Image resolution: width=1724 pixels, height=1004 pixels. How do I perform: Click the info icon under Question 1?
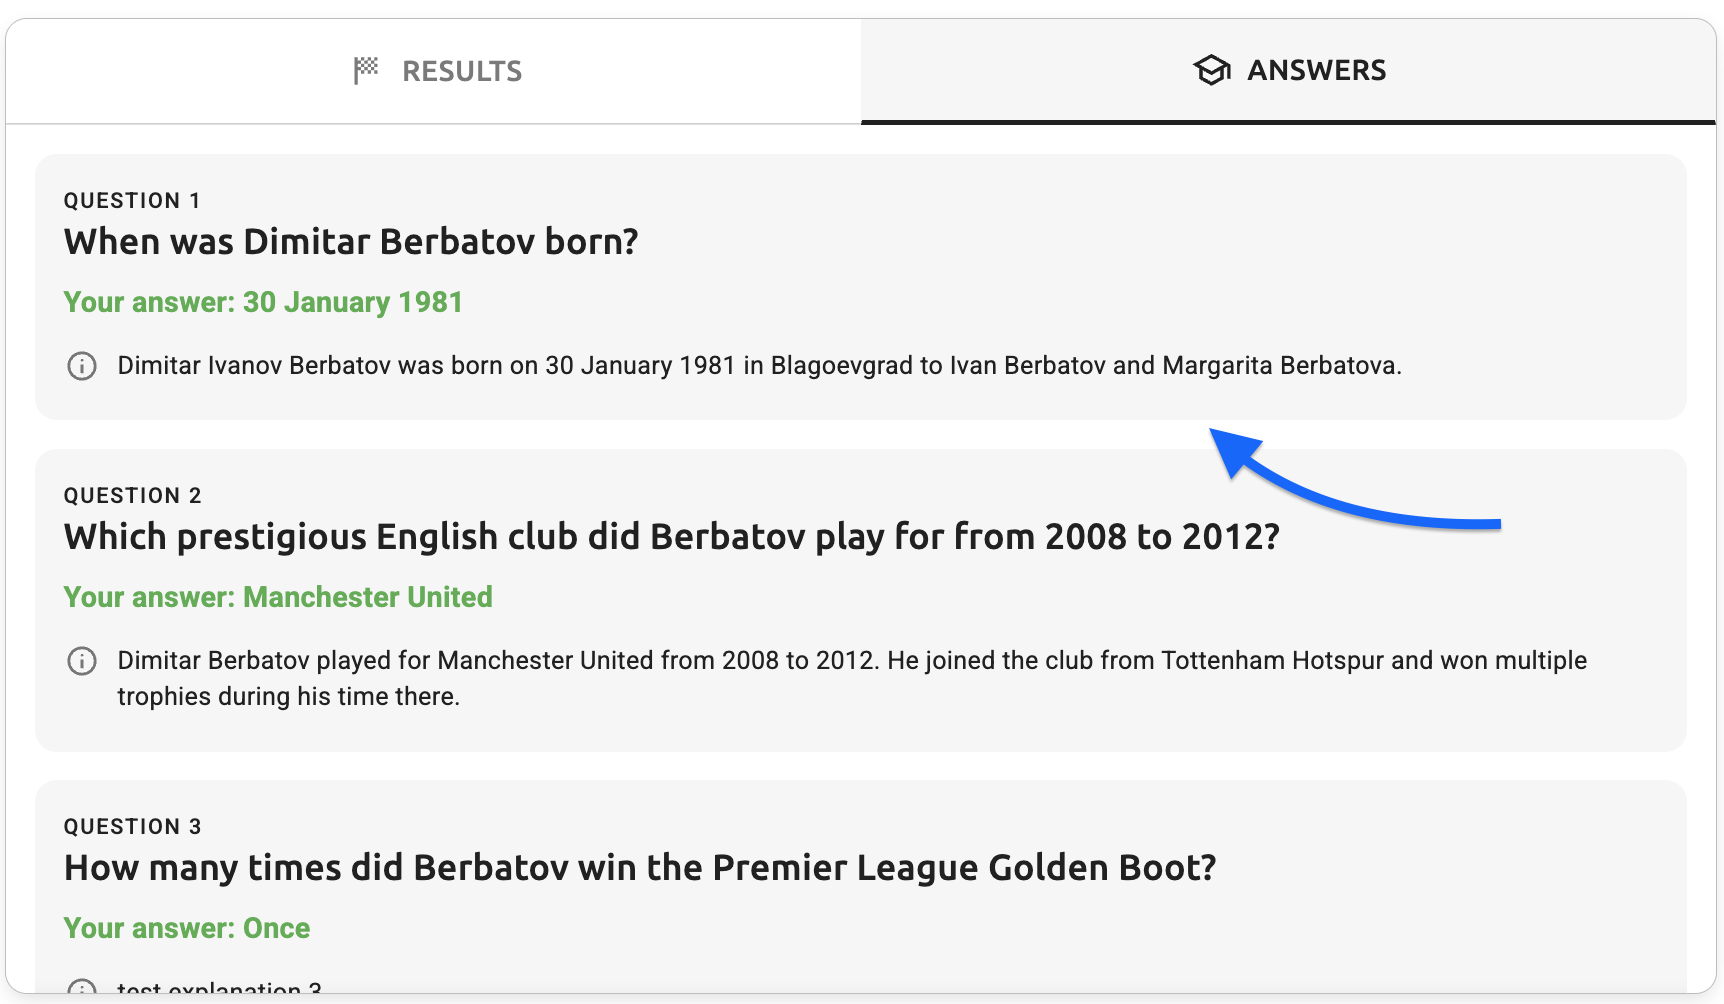(82, 366)
